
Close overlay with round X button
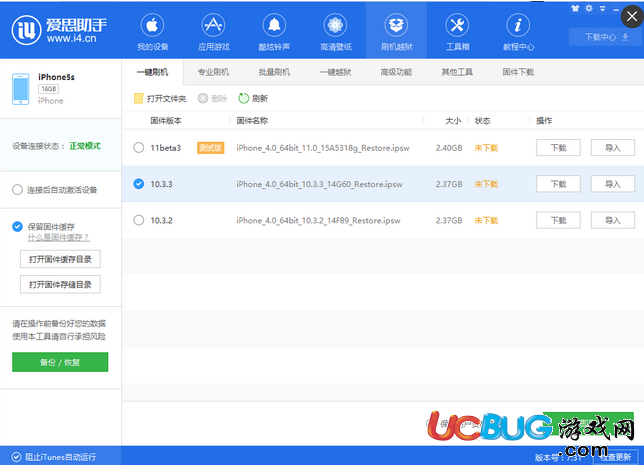pos(632,16)
